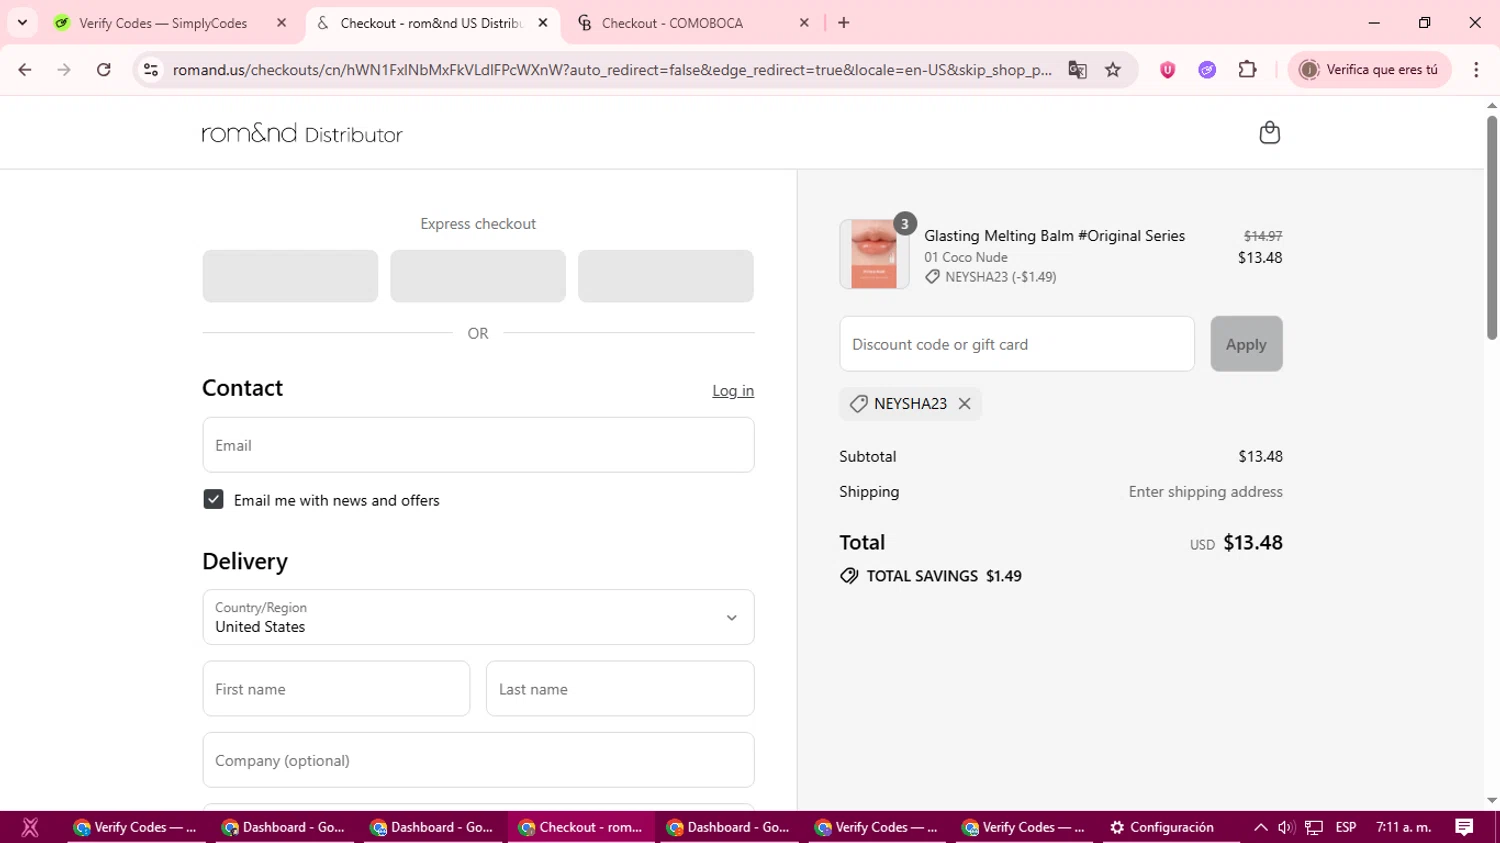The height and width of the screenshot is (843, 1500).
Task: Click the red shield extension icon
Action: pos(1167,70)
